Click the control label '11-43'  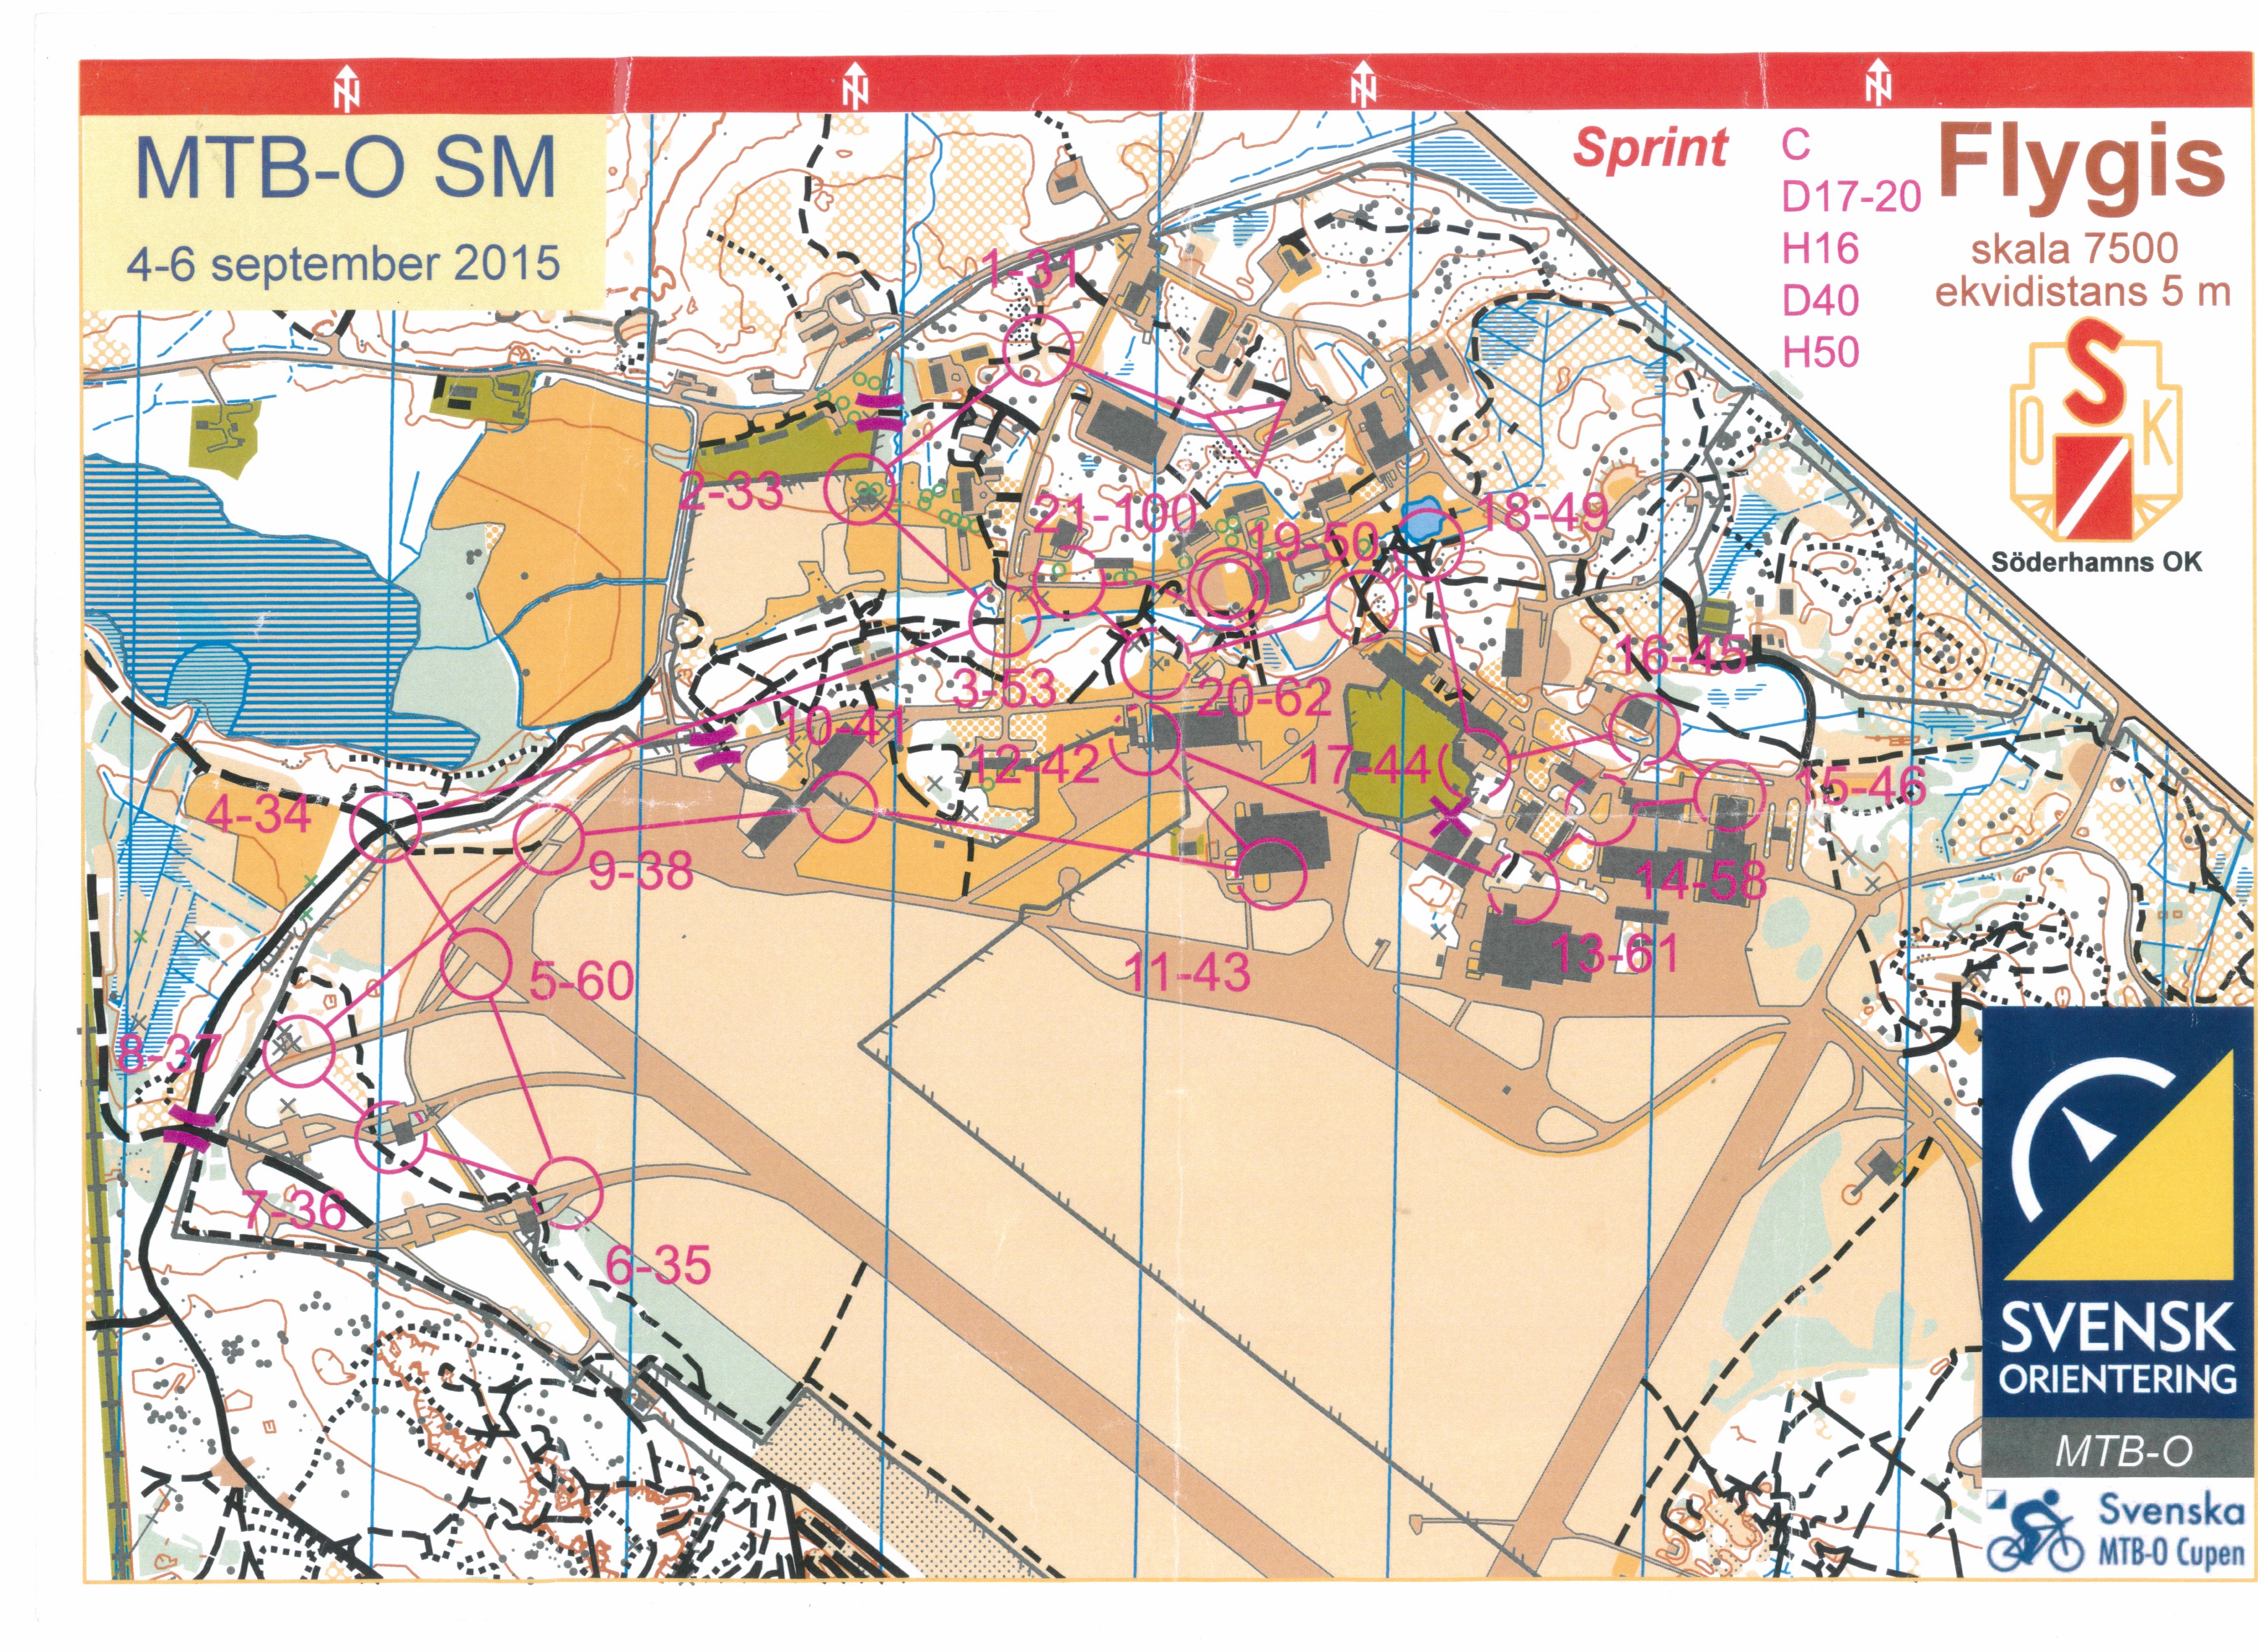1188,972
